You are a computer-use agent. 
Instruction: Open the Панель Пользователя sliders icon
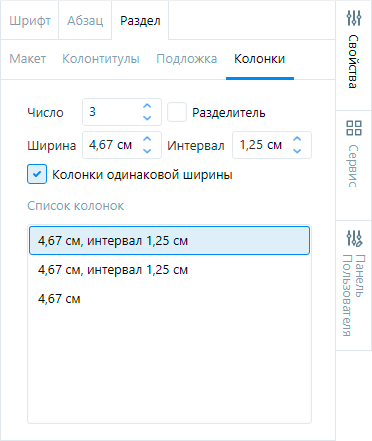pyautogui.click(x=354, y=238)
